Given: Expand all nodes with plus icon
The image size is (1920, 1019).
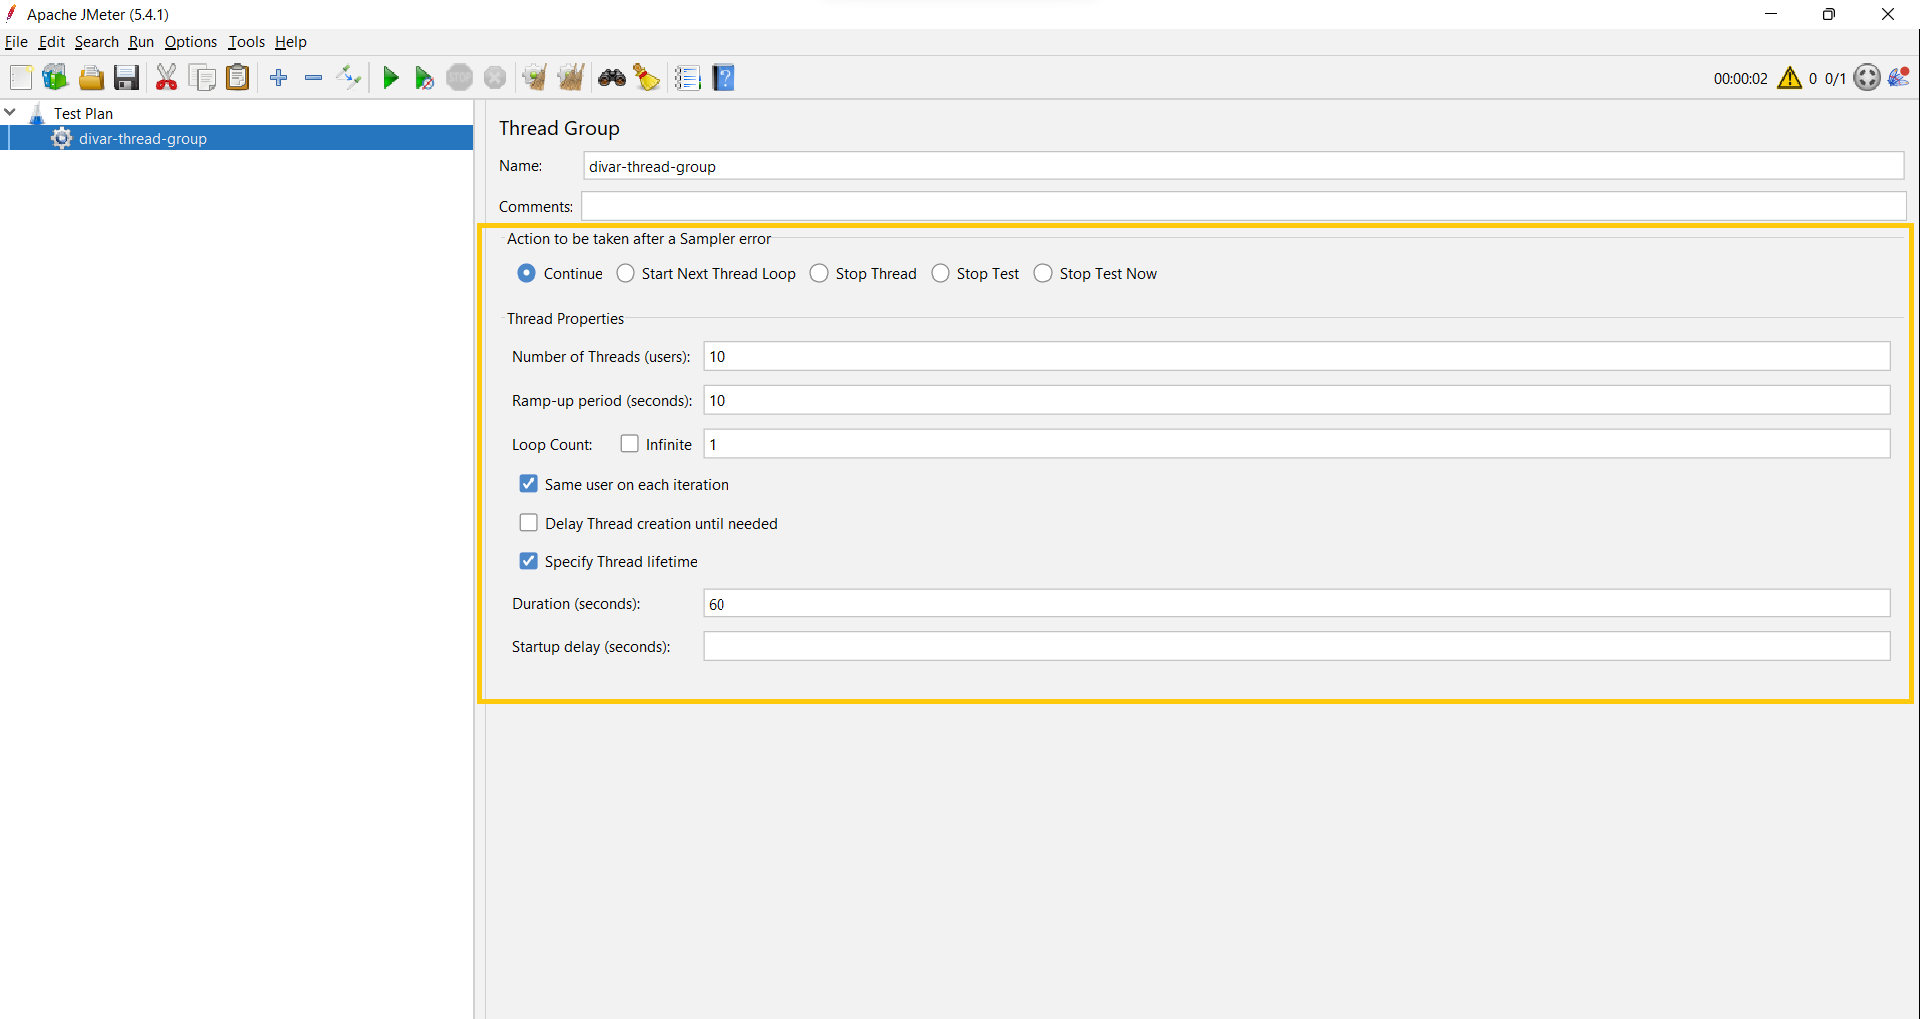Looking at the screenshot, I should click(x=279, y=78).
